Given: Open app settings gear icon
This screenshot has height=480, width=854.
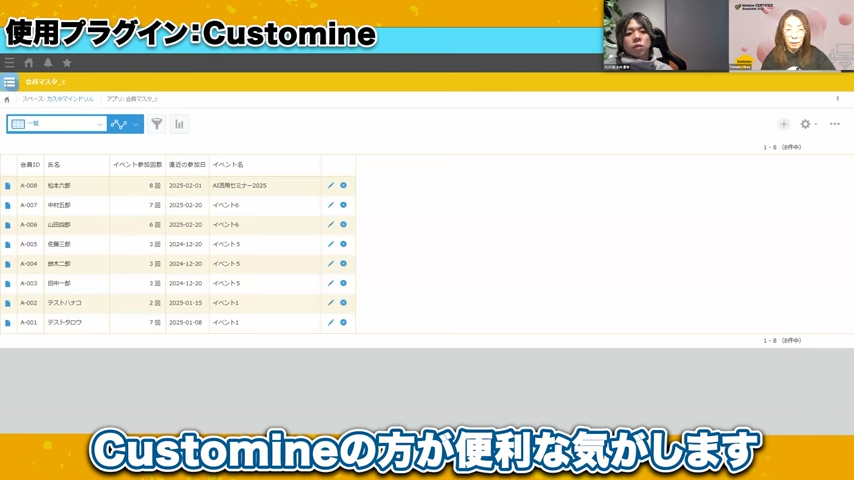Looking at the screenshot, I should pos(805,124).
